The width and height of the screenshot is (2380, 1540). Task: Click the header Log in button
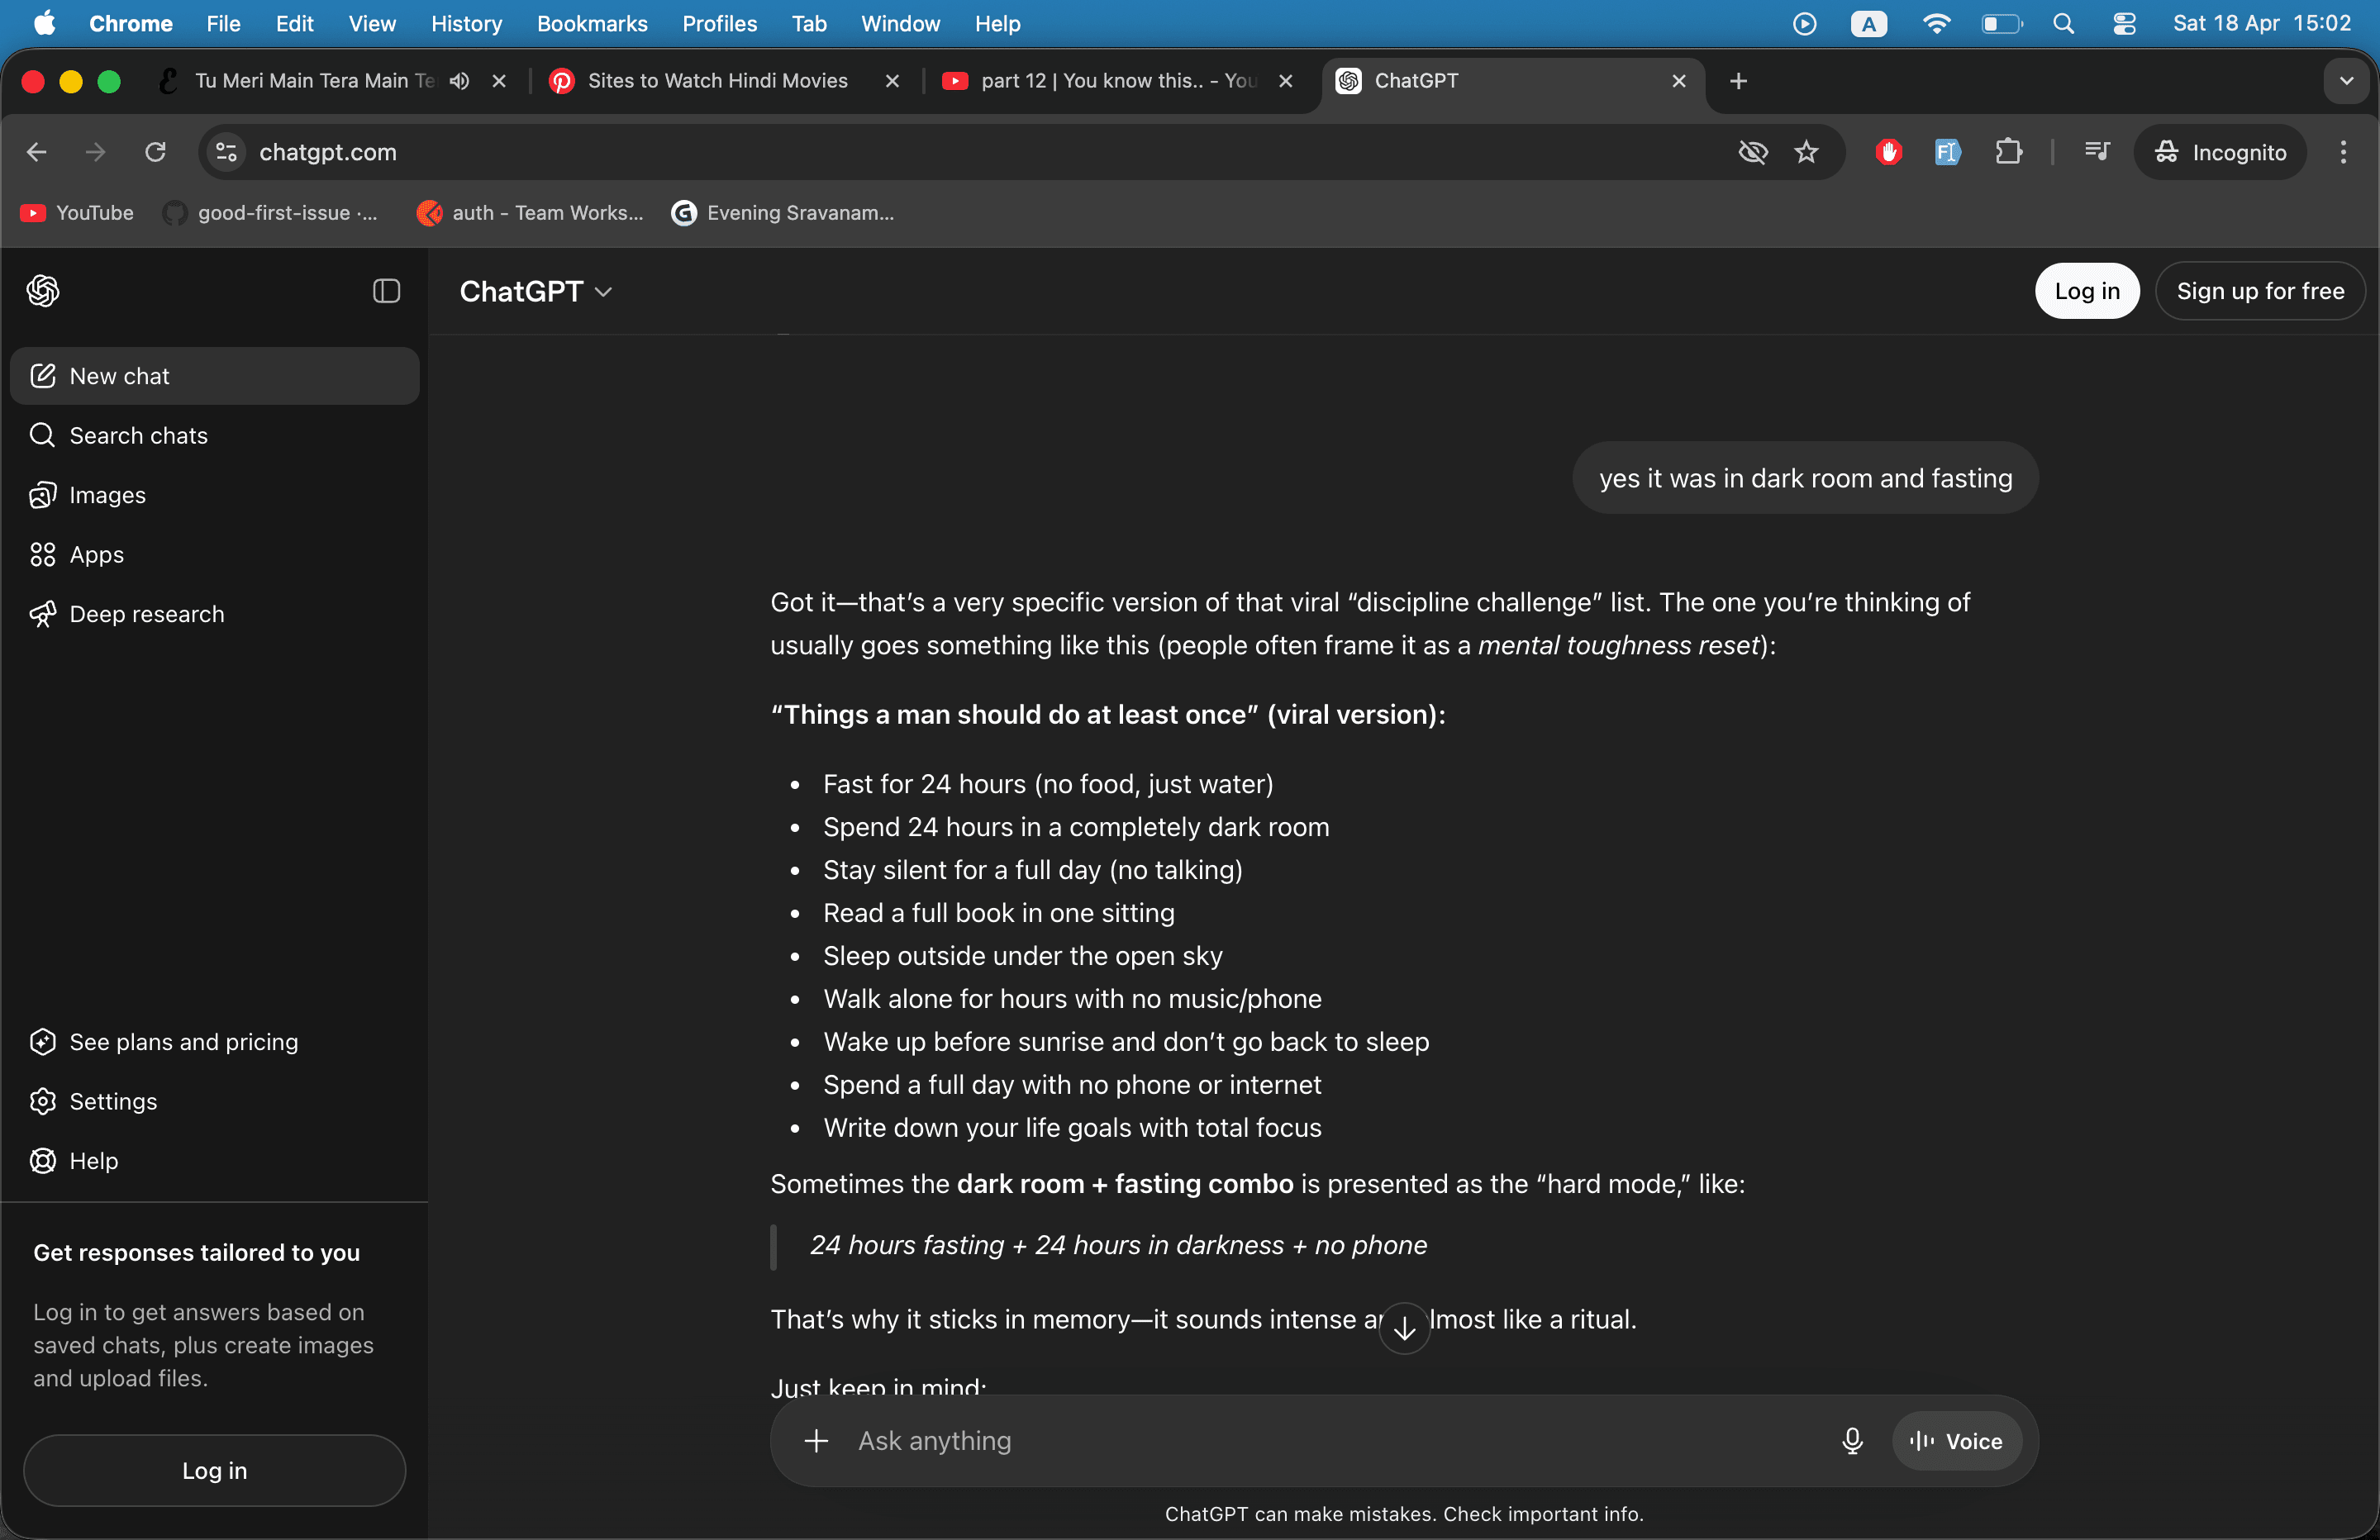tap(2087, 291)
